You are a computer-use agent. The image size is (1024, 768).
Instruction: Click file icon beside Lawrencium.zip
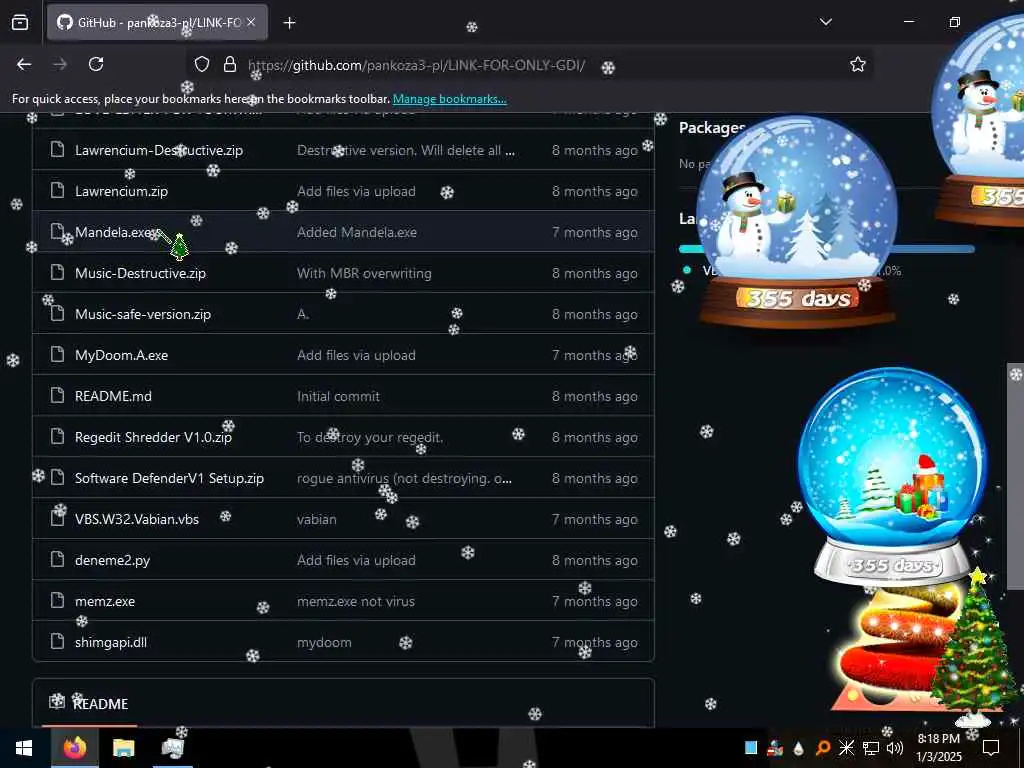(57, 191)
